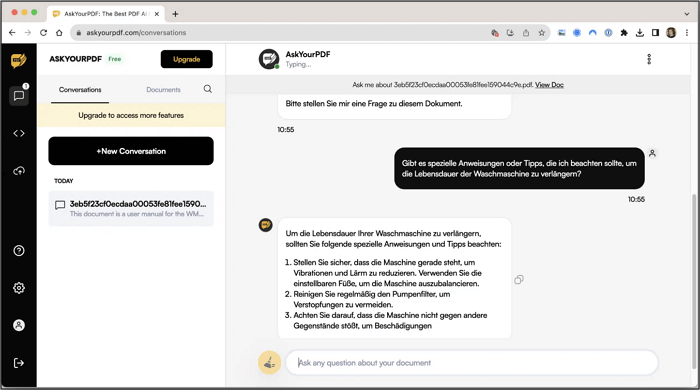Screen dimensions: 700x390
Task: Open the help question mark icon
Action: click(x=19, y=251)
